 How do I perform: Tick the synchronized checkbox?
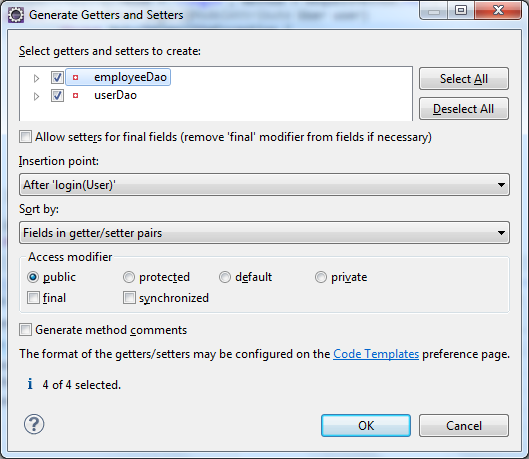click(x=129, y=298)
